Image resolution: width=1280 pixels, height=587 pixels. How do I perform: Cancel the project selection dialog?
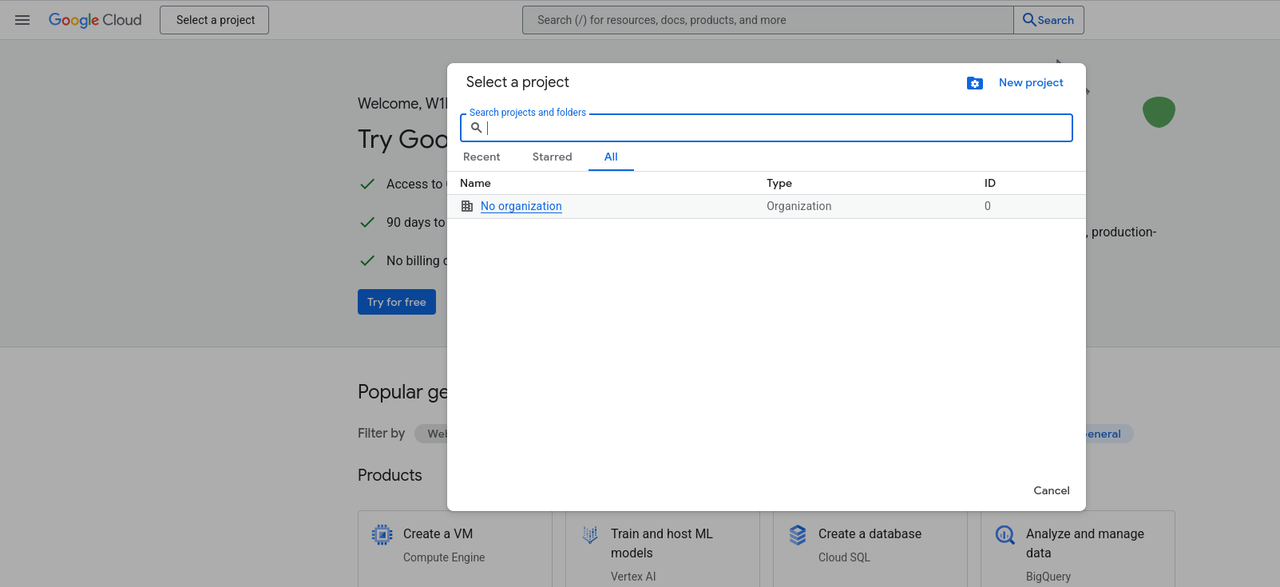point(1051,490)
